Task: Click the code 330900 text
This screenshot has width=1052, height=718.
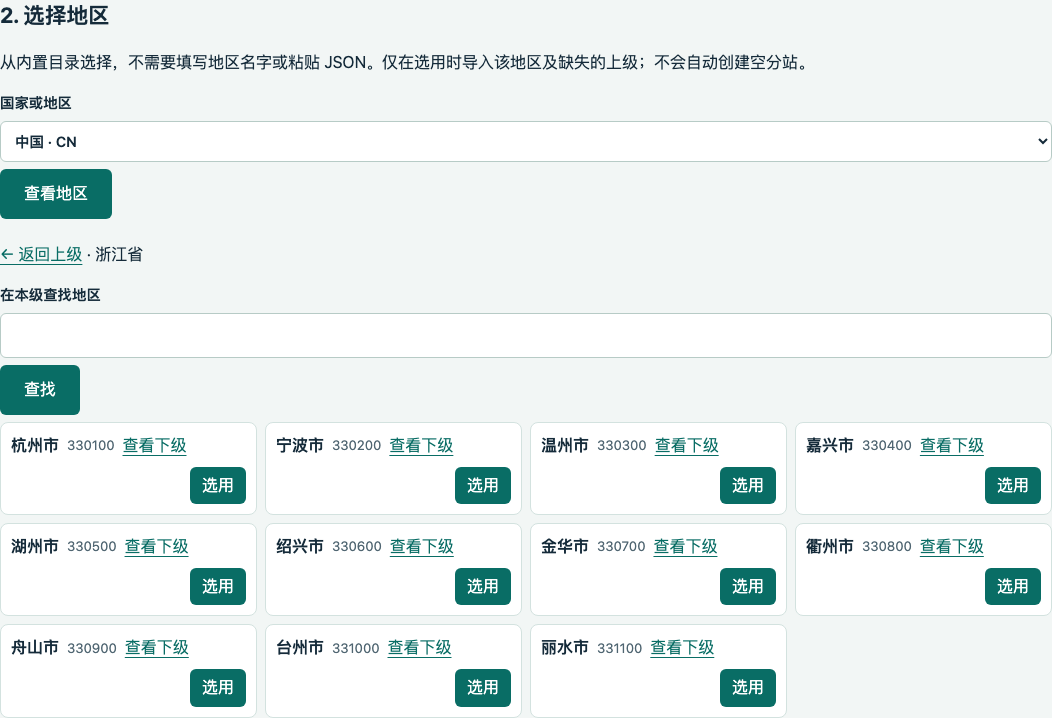Action: [91, 648]
